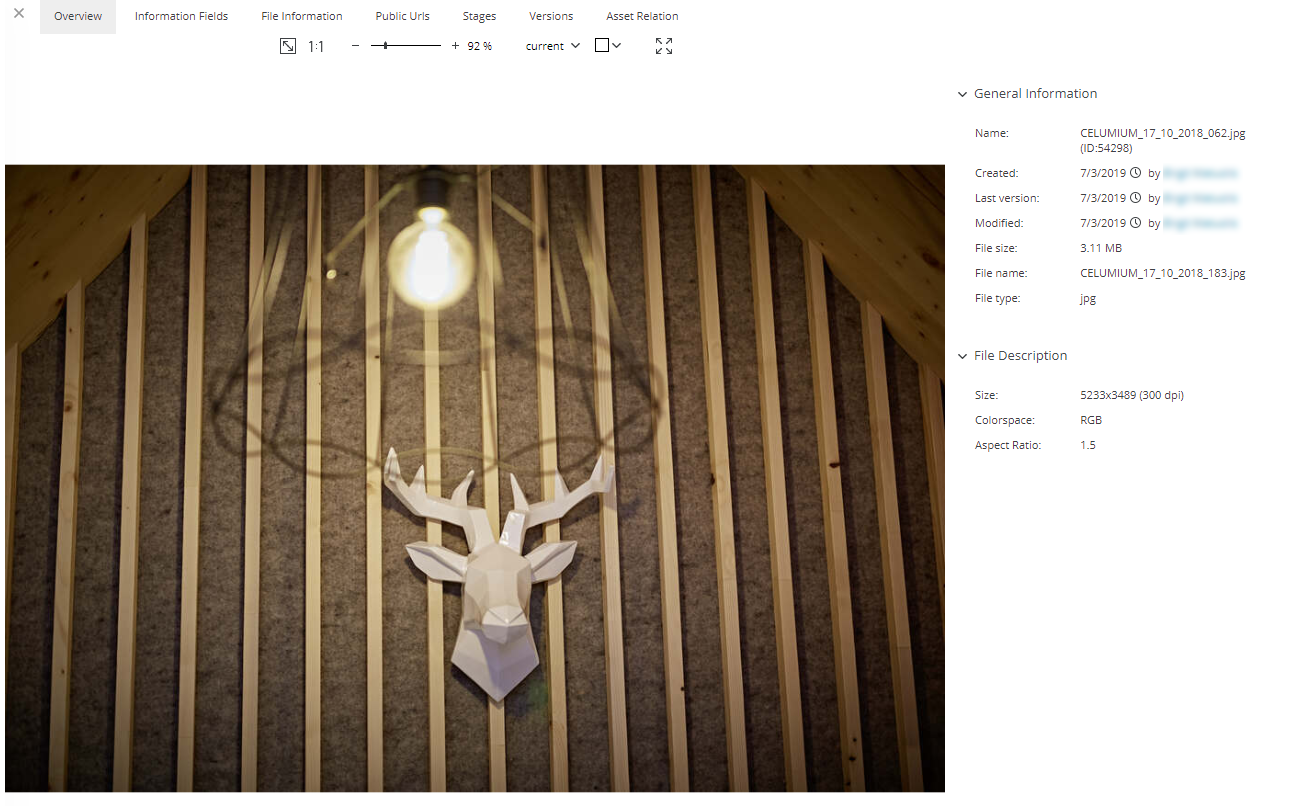Click the file size value 3.11 MB
1296x806 pixels.
tap(1101, 248)
